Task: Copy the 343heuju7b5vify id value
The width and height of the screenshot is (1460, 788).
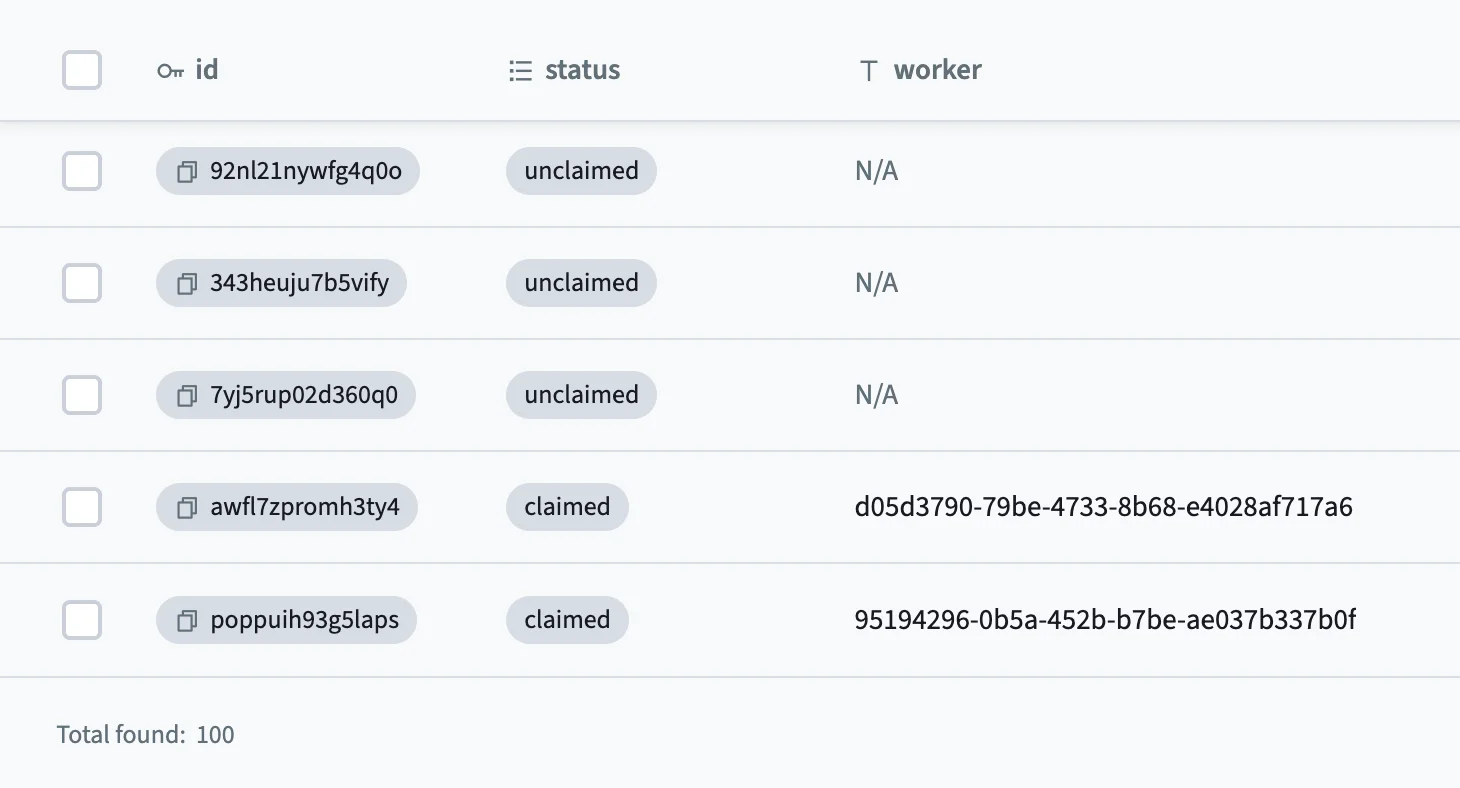Action: coord(186,284)
